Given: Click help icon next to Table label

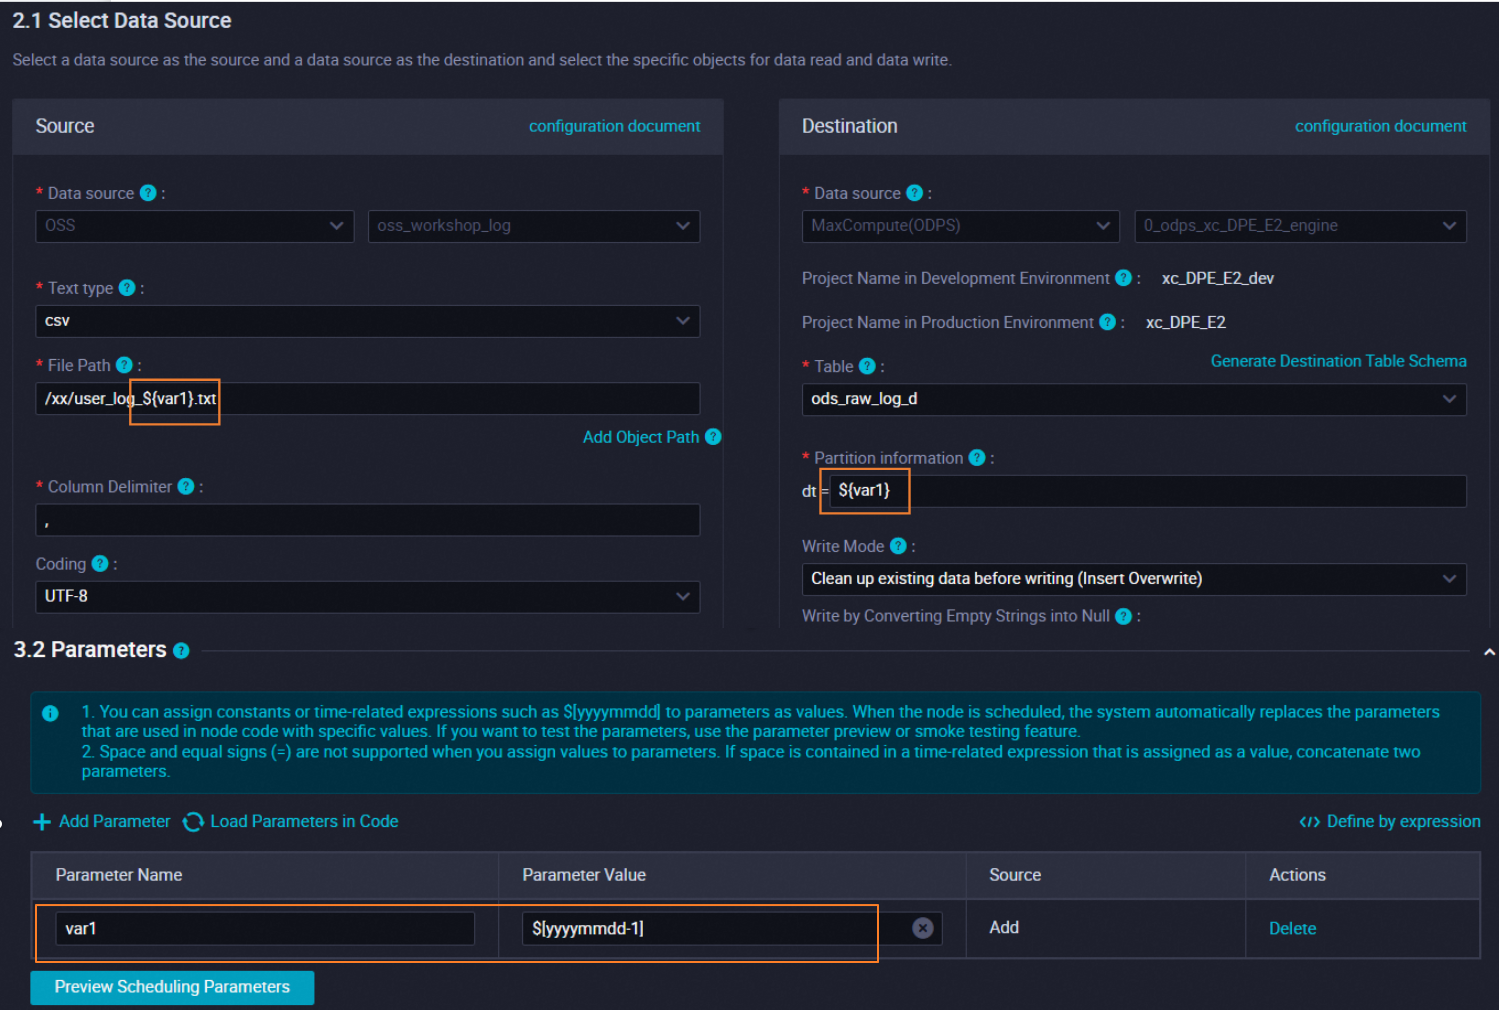Looking at the screenshot, I should [867, 366].
